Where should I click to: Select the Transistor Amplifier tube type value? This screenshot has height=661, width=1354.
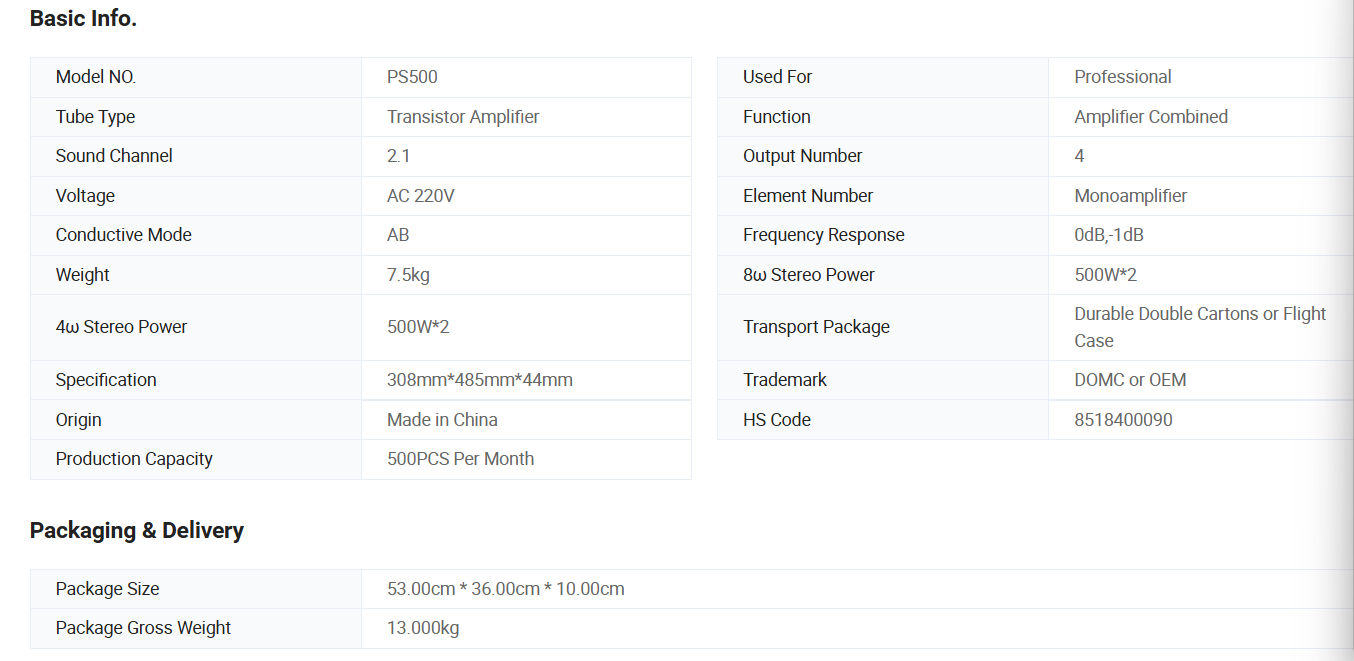coord(463,117)
